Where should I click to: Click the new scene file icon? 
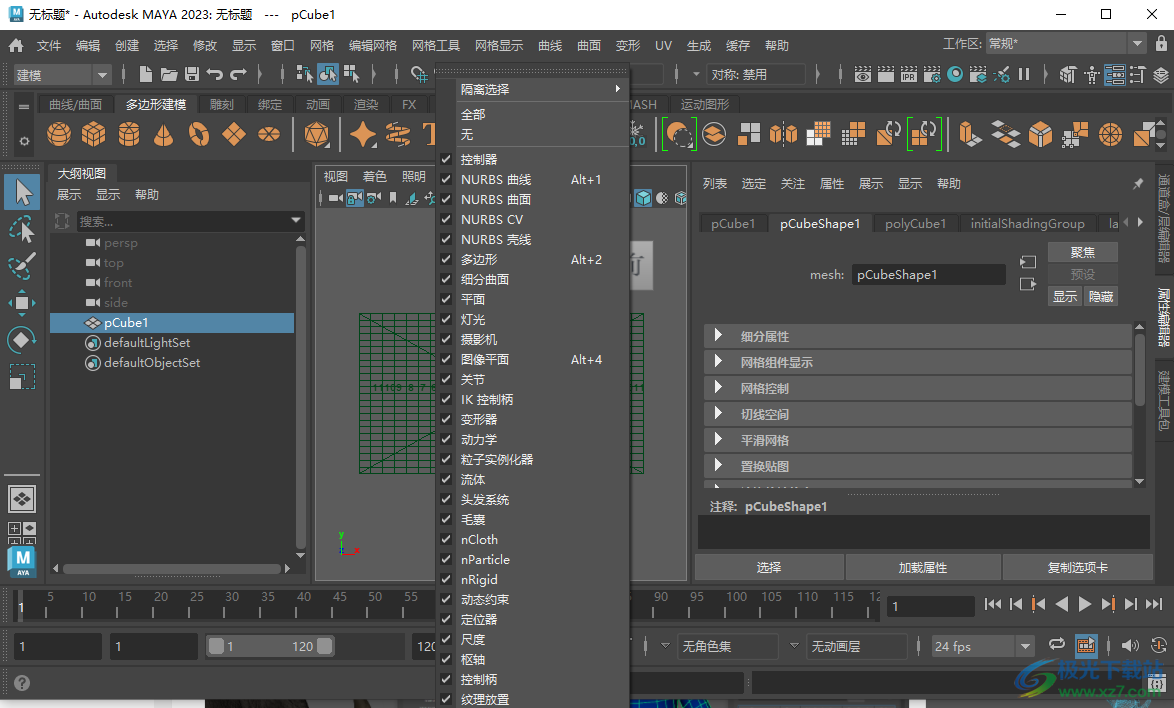(146, 74)
